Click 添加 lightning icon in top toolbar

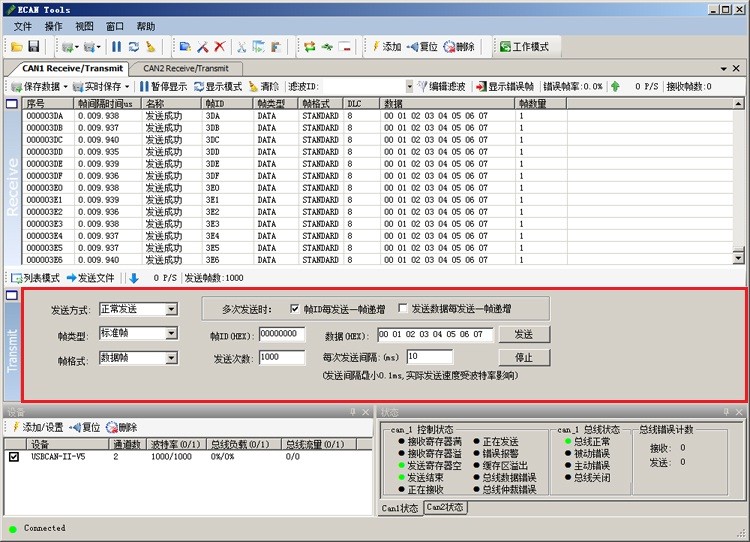pos(386,46)
